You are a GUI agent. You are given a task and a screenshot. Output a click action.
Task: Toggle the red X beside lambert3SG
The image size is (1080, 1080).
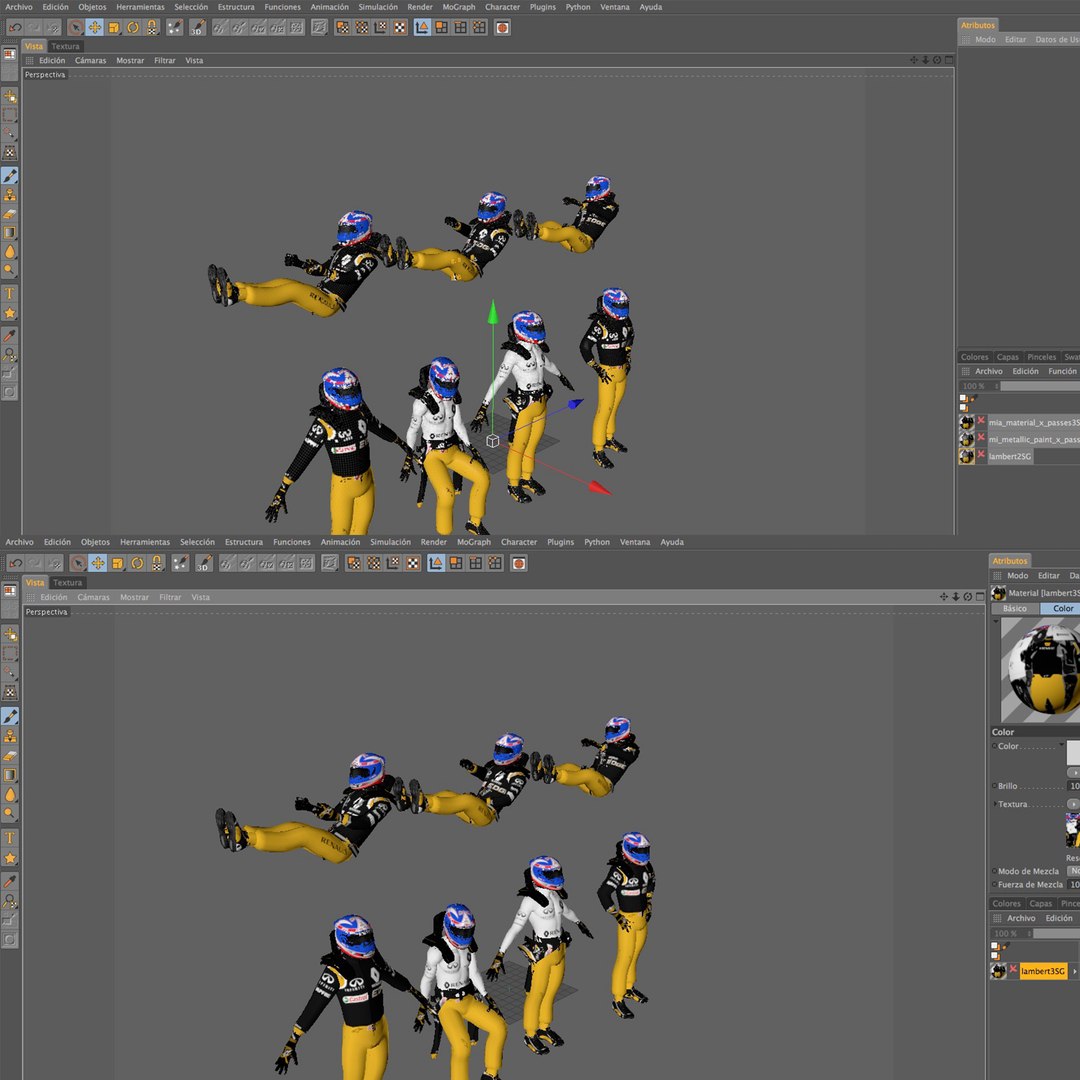1013,970
